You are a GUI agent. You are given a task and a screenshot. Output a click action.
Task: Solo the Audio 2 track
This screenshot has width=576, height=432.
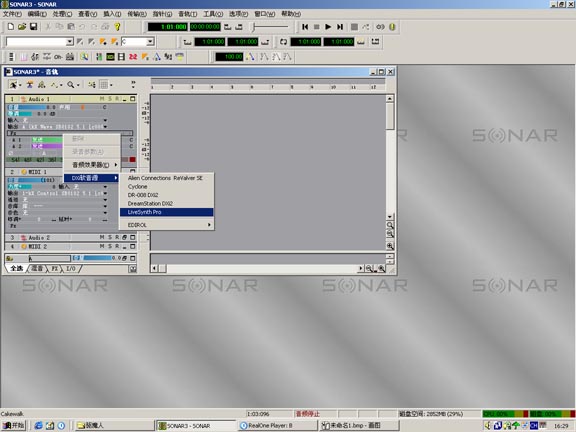pyautogui.click(x=109, y=237)
